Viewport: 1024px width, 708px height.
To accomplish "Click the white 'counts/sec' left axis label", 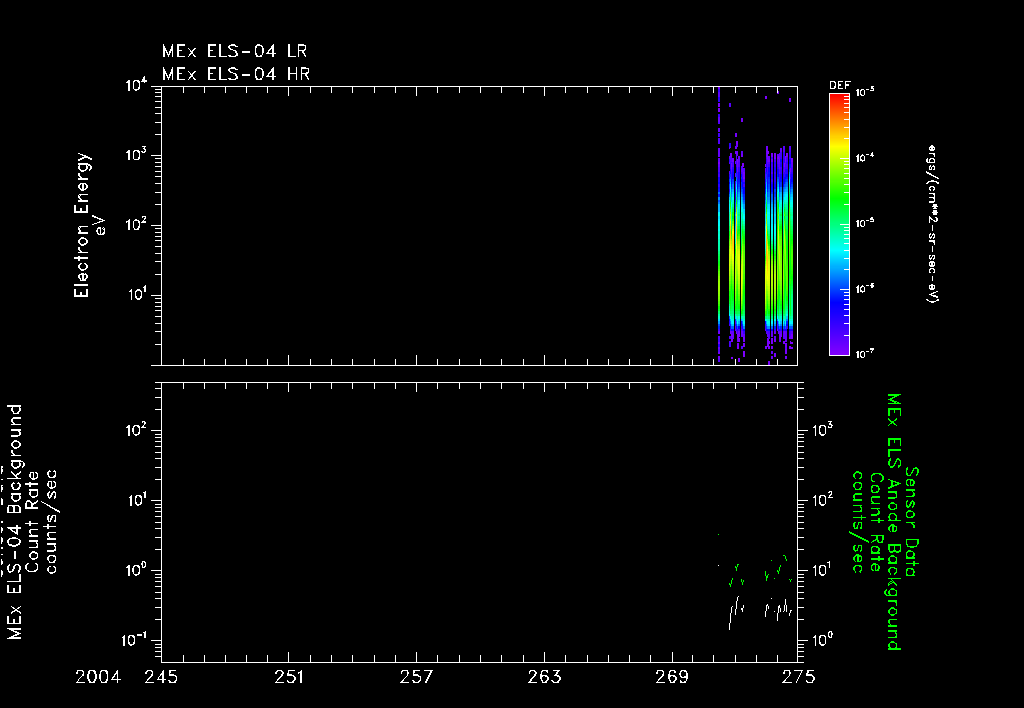I will click(x=50, y=522).
